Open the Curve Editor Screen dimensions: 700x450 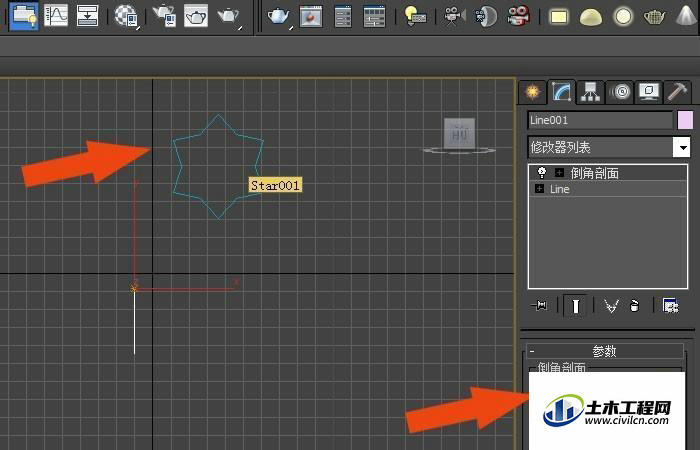(56, 15)
